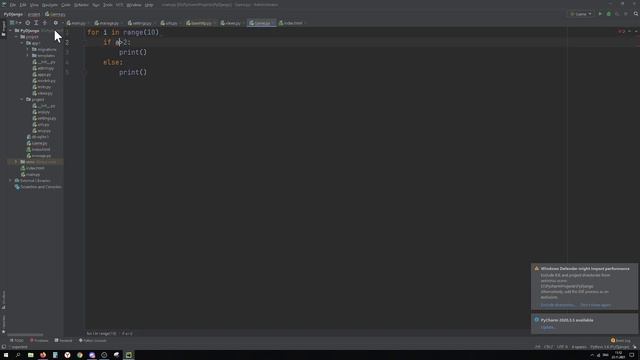Change the CRLF line separator selector
This screenshot has height=360, width=640.
[x=549, y=347]
